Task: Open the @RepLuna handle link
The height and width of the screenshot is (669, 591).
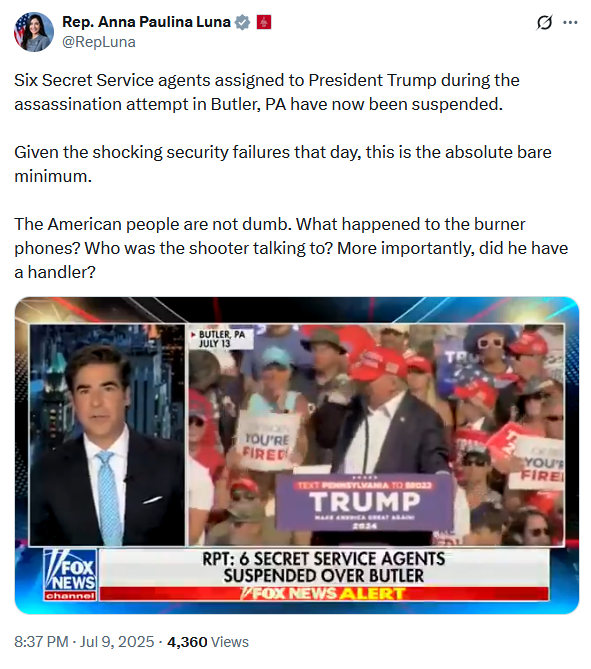Action: click(99, 42)
